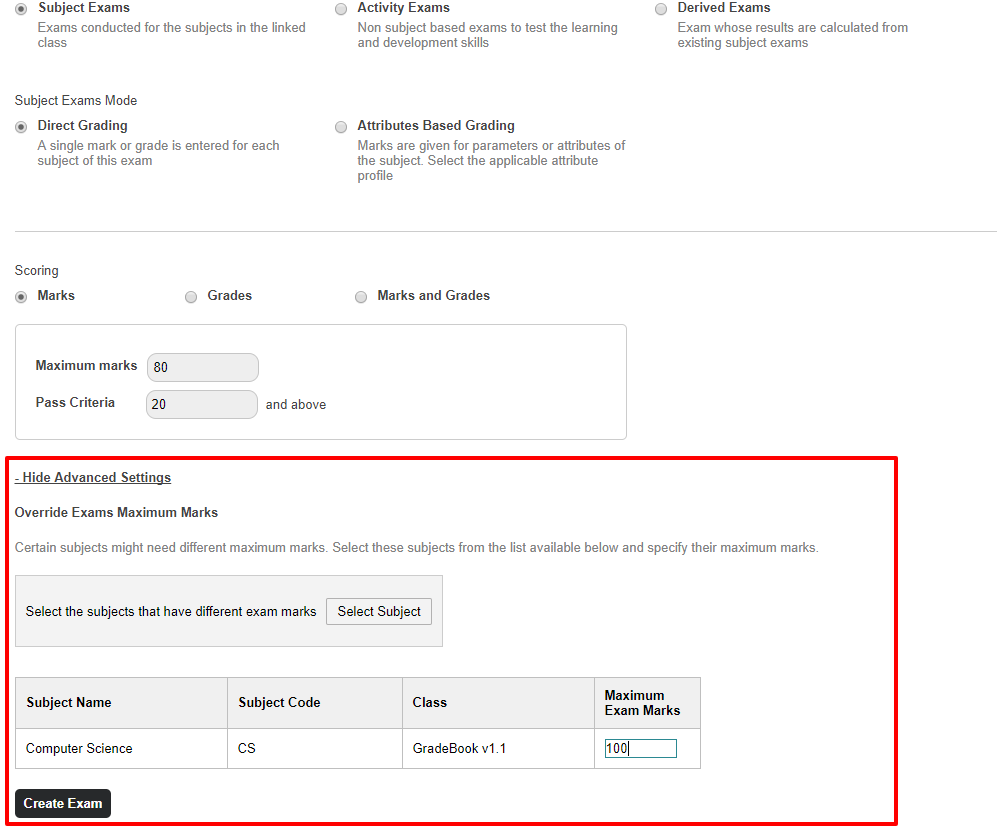
Task: Click the Maximum Exam Marks field for Computer Science
Action: tap(640, 748)
